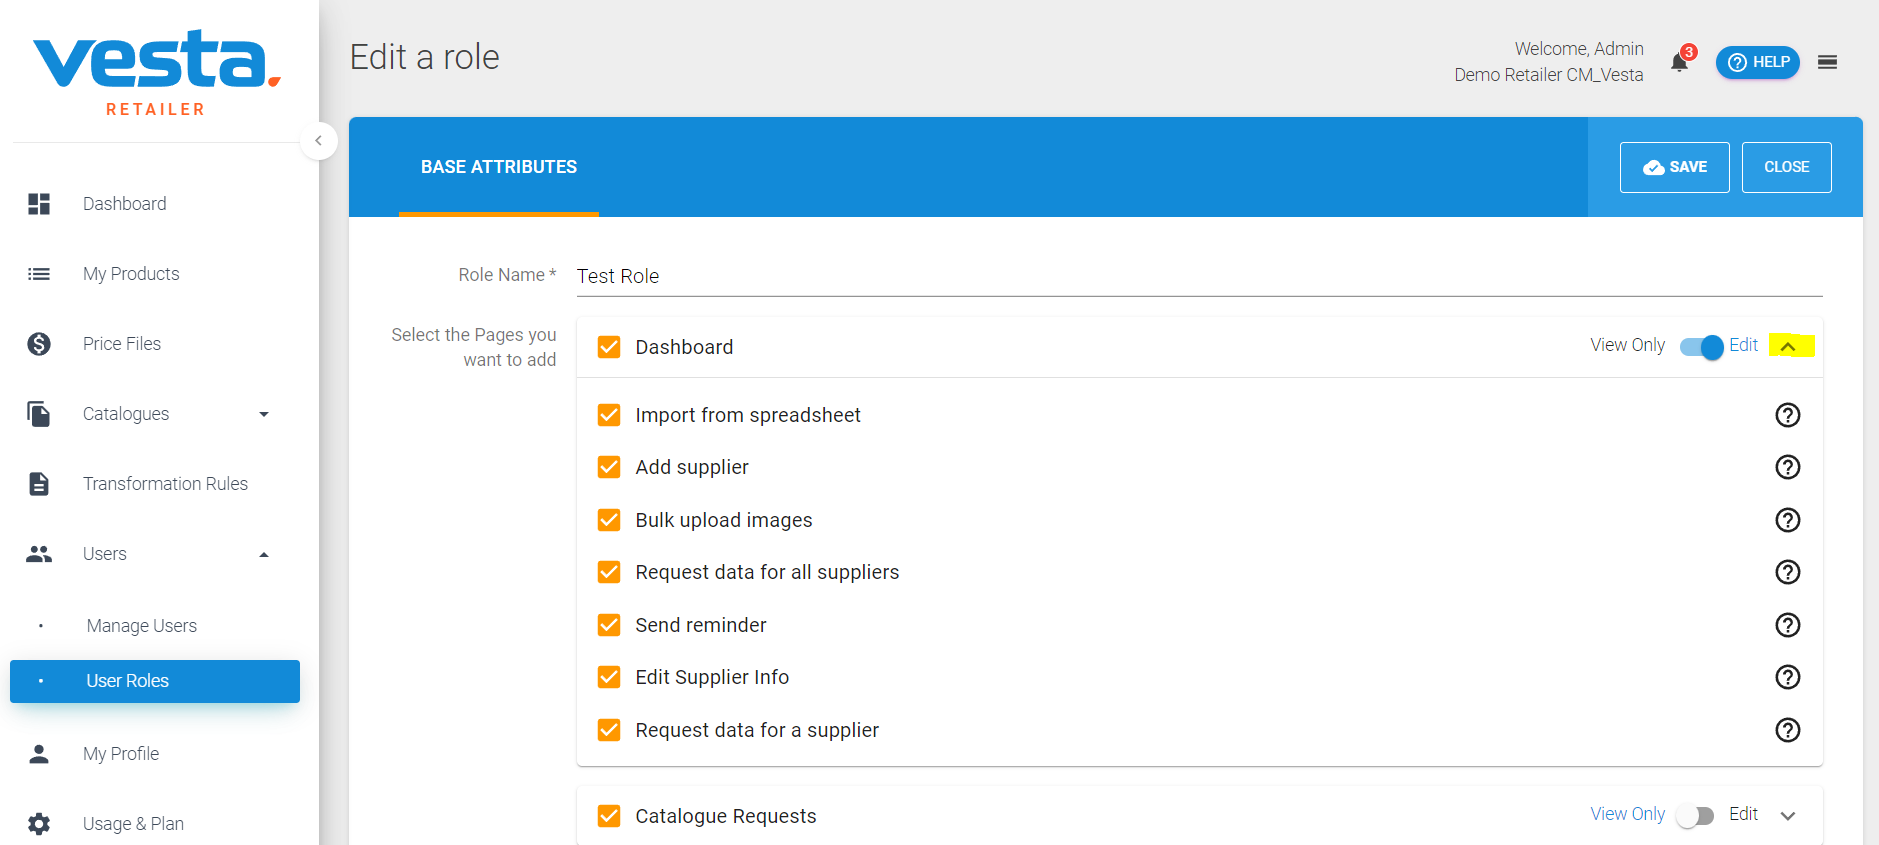Image resolution: width=1879 pixels, height=845 pixels.
Task: Click the Catalogues documents icon
Action: coord(39,414)
